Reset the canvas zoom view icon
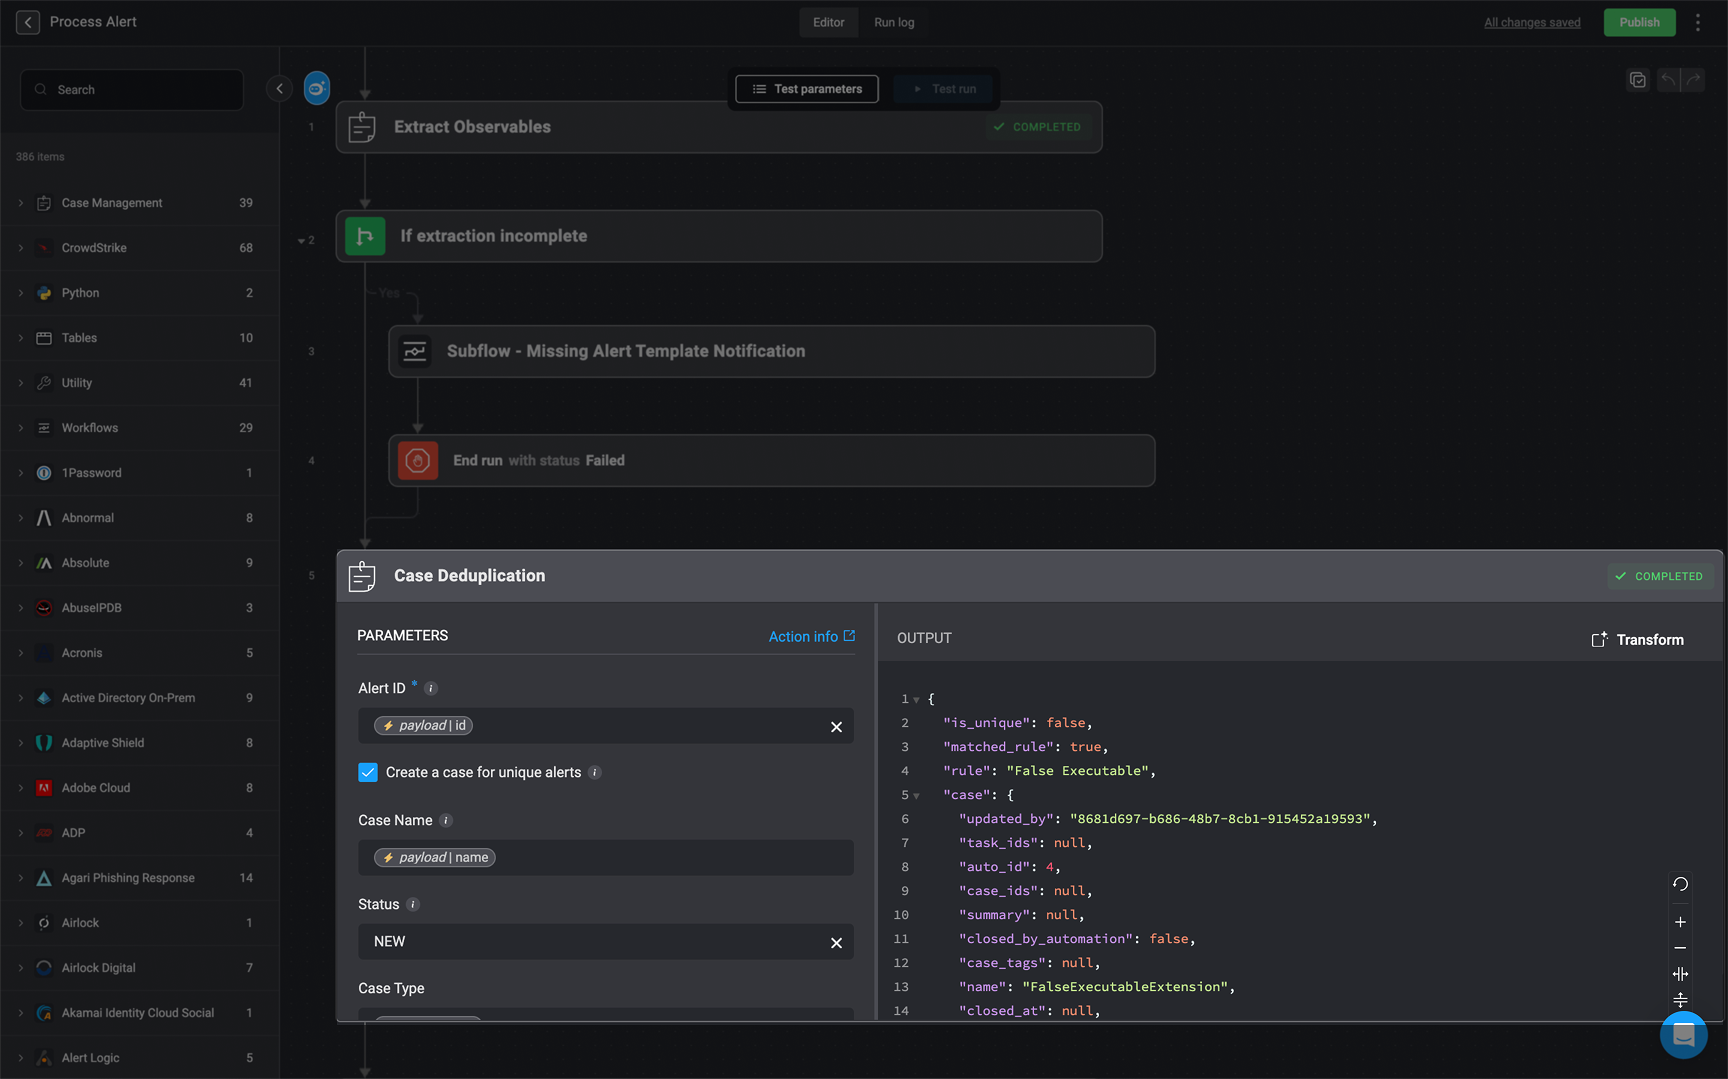This screenshot has height=1079, width=1728. [x=1680, y=884]
